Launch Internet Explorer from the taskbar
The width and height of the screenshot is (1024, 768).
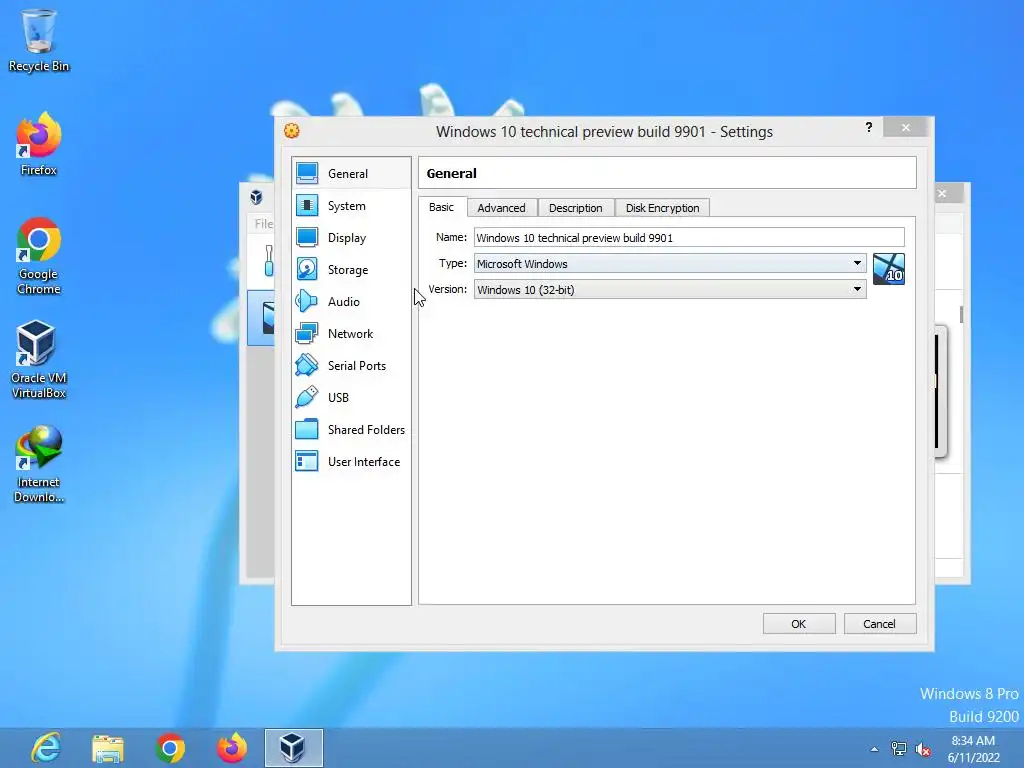(46, 748)
